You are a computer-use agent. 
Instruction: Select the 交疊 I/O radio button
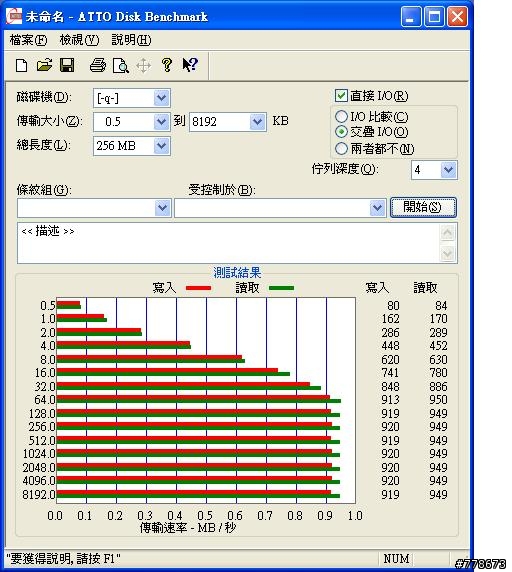(341, 132)
